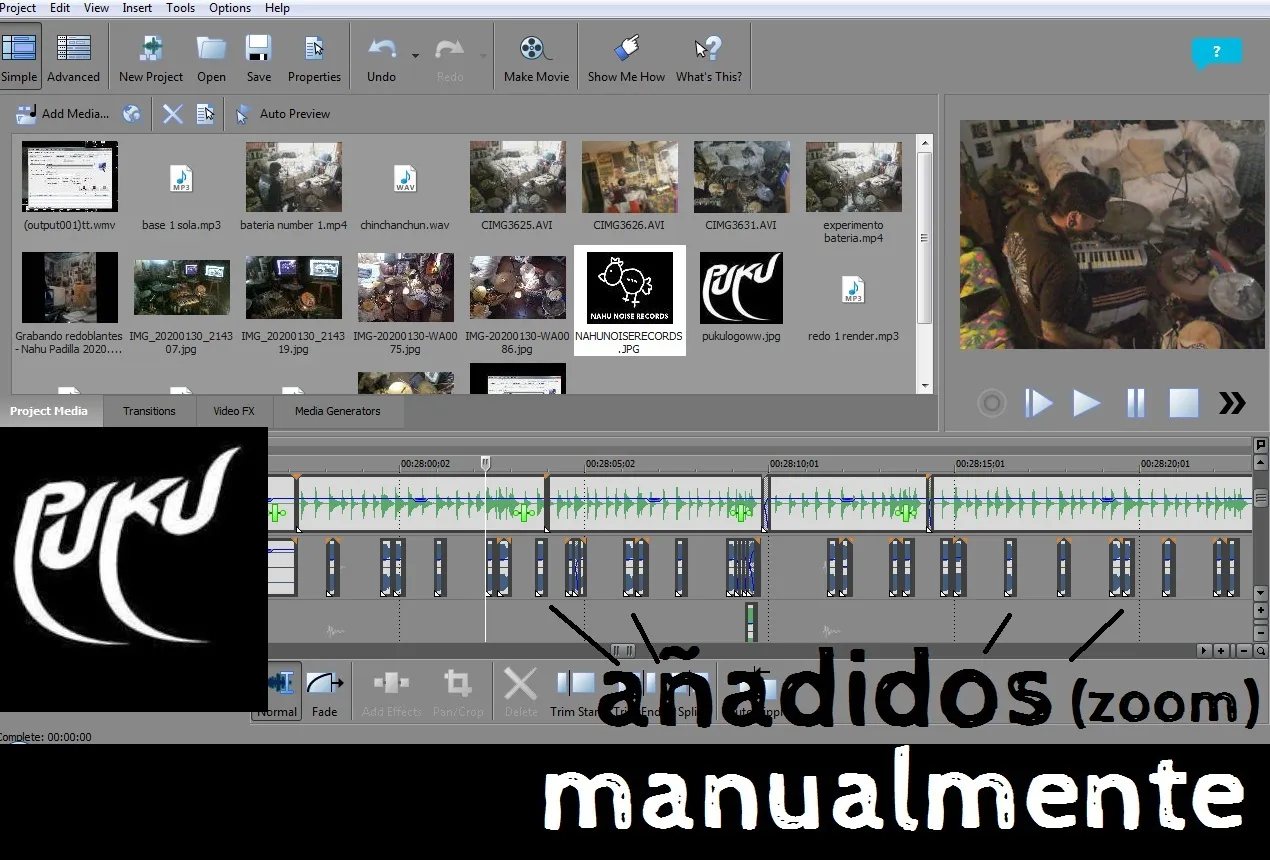Screen dimensions: 1270x860
Task: Select the CIMG3626.AVI clip
Action: tap(629, 186)
